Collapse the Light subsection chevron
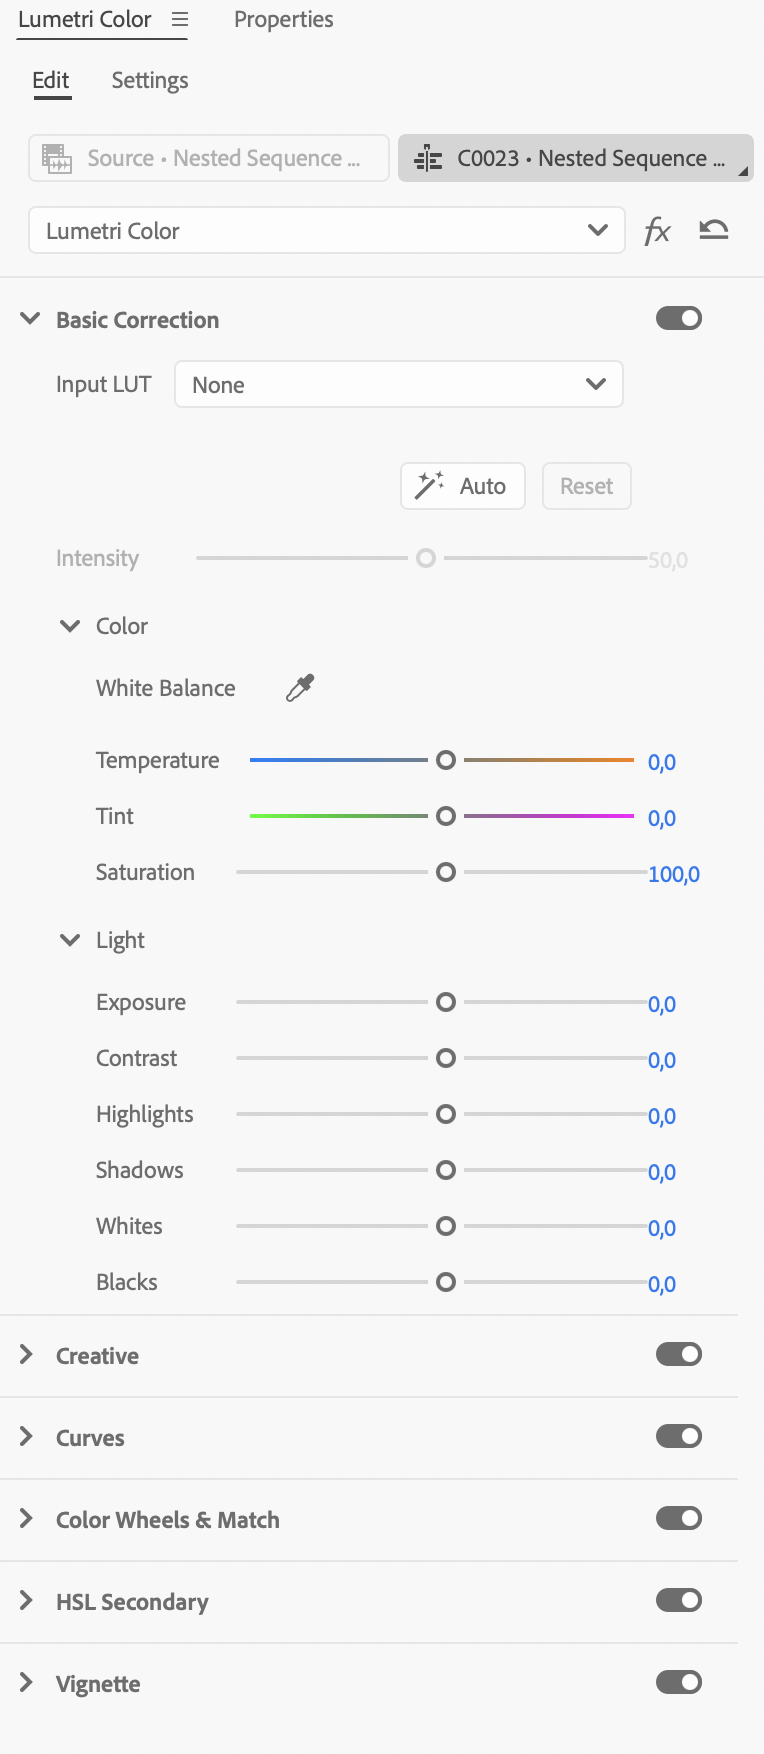The height and width of the screenshot is (1754, 764). [x=70, y=940]
